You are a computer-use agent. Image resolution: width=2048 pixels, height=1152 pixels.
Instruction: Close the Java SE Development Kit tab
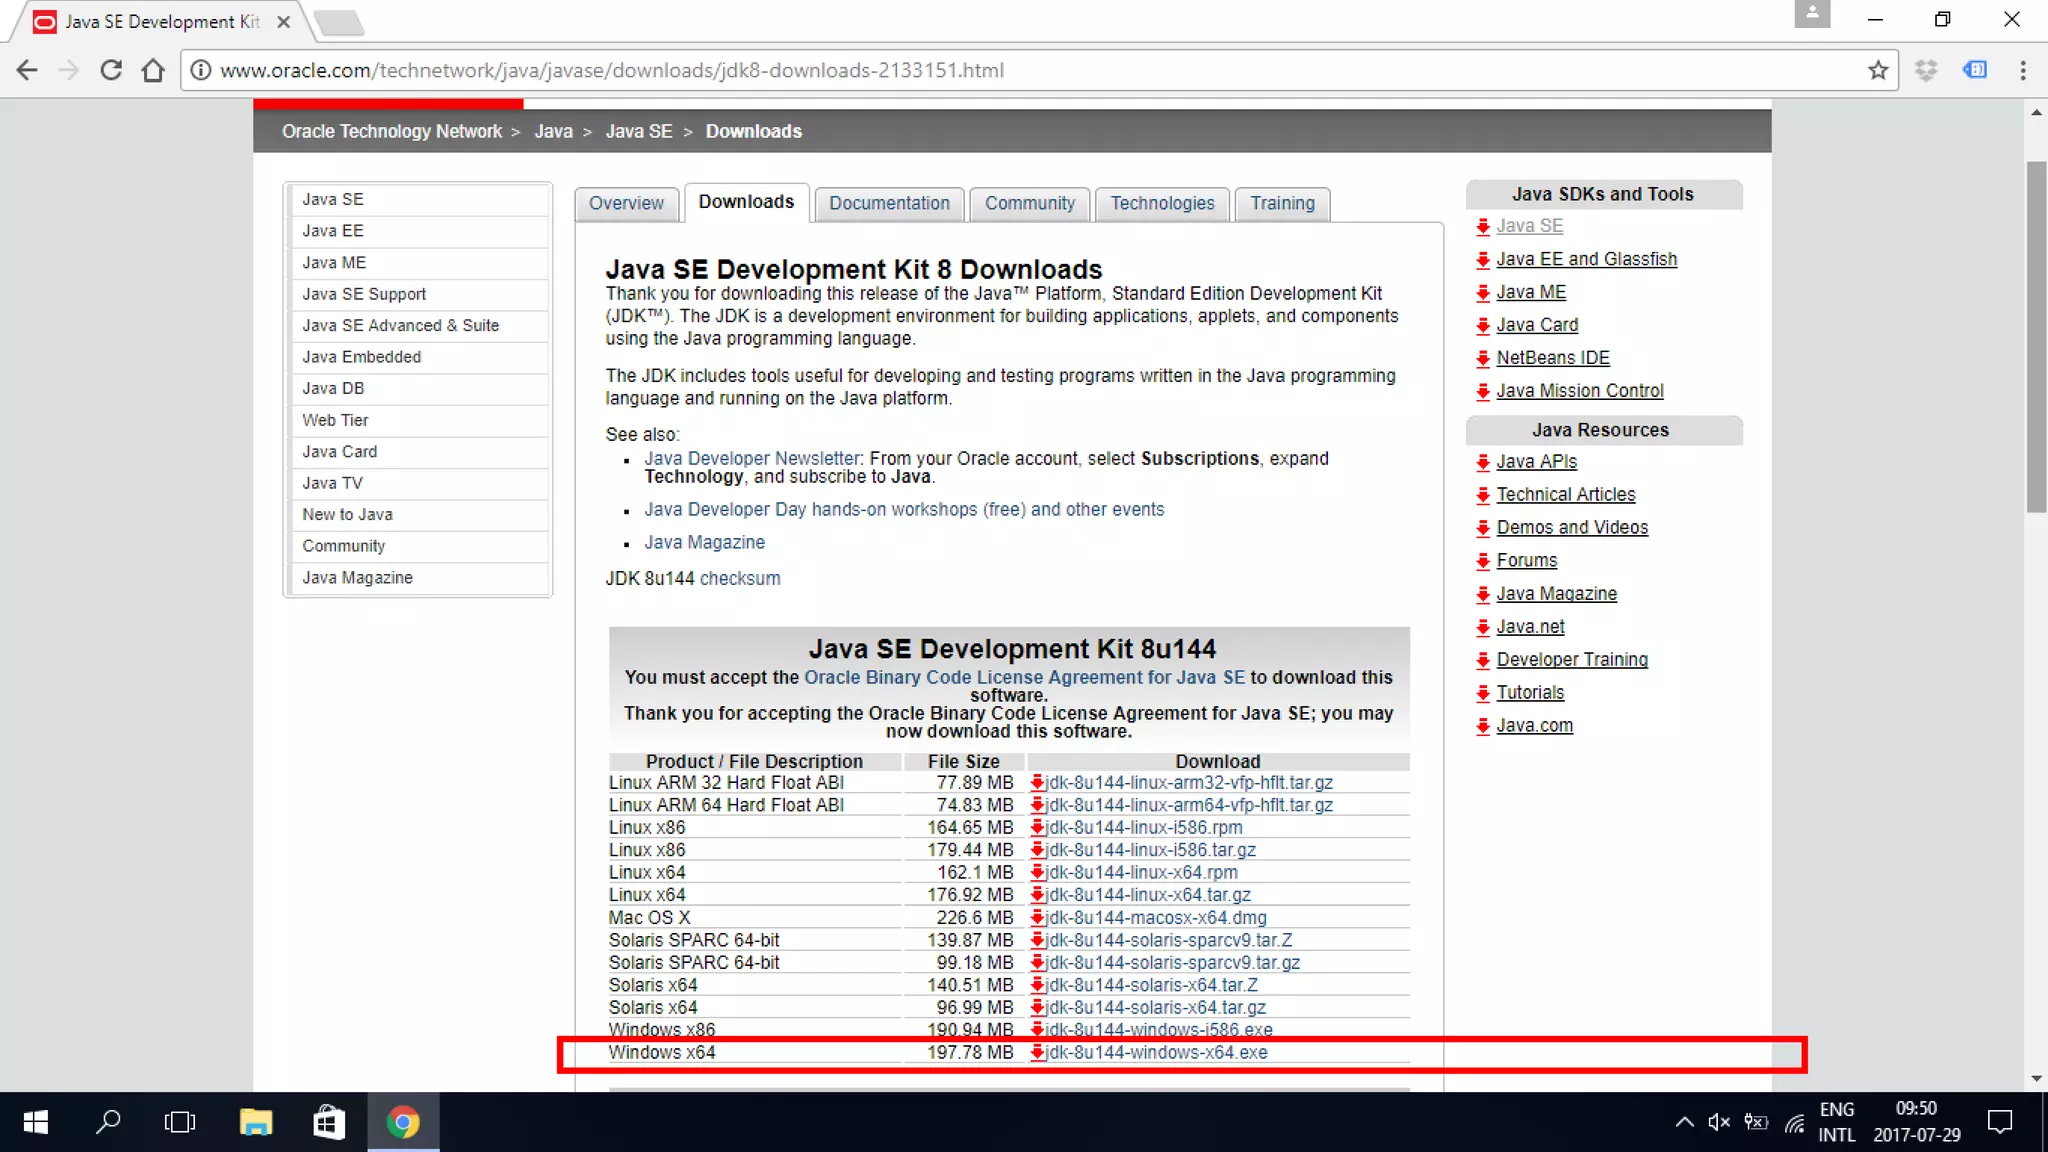(x=283, y=21)
